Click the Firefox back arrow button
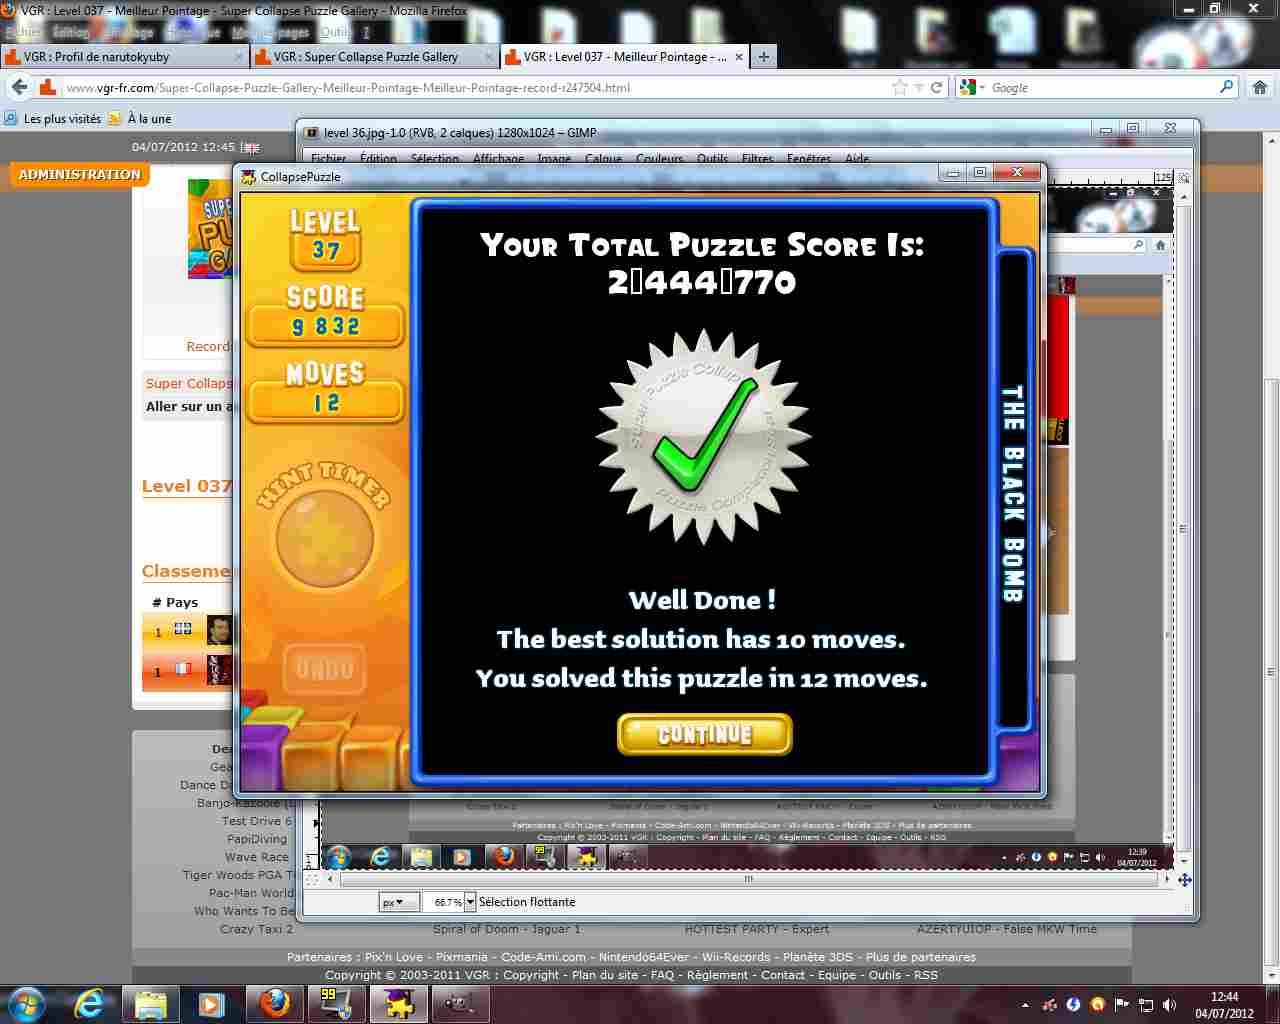Image resolution: width=1280 pixels, height=1024 pixels. [x=20, y=88]
